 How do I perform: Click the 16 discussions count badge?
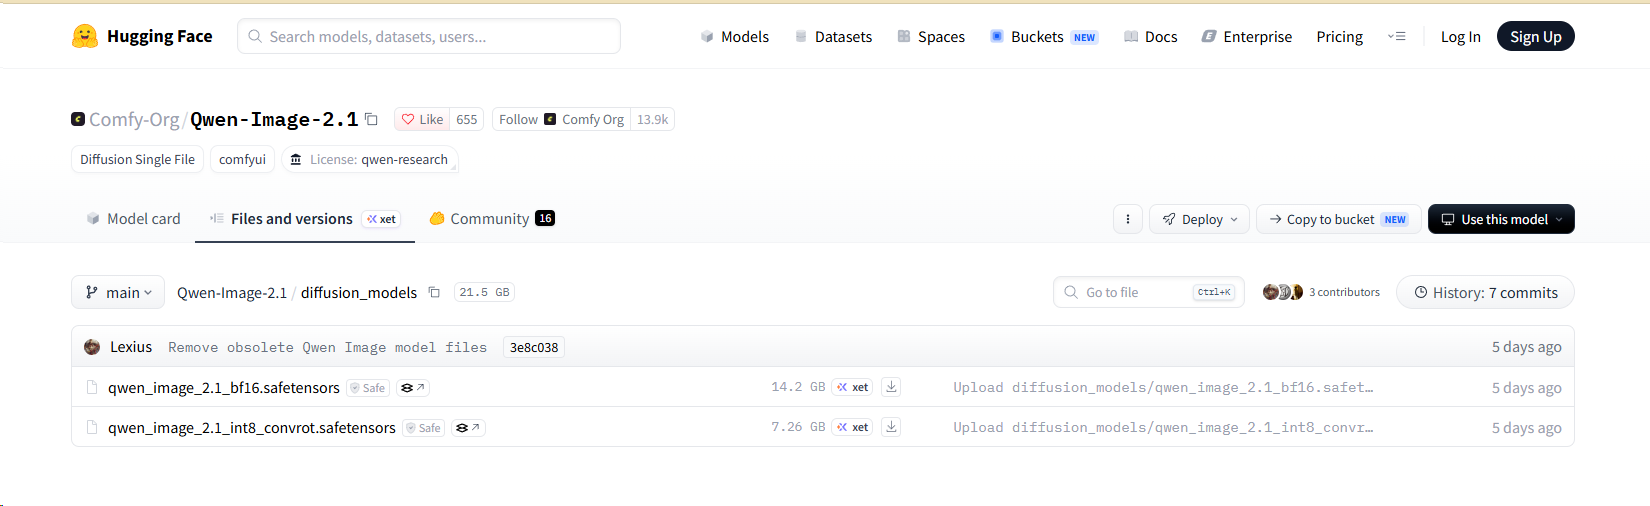click(x=545, y=218)
